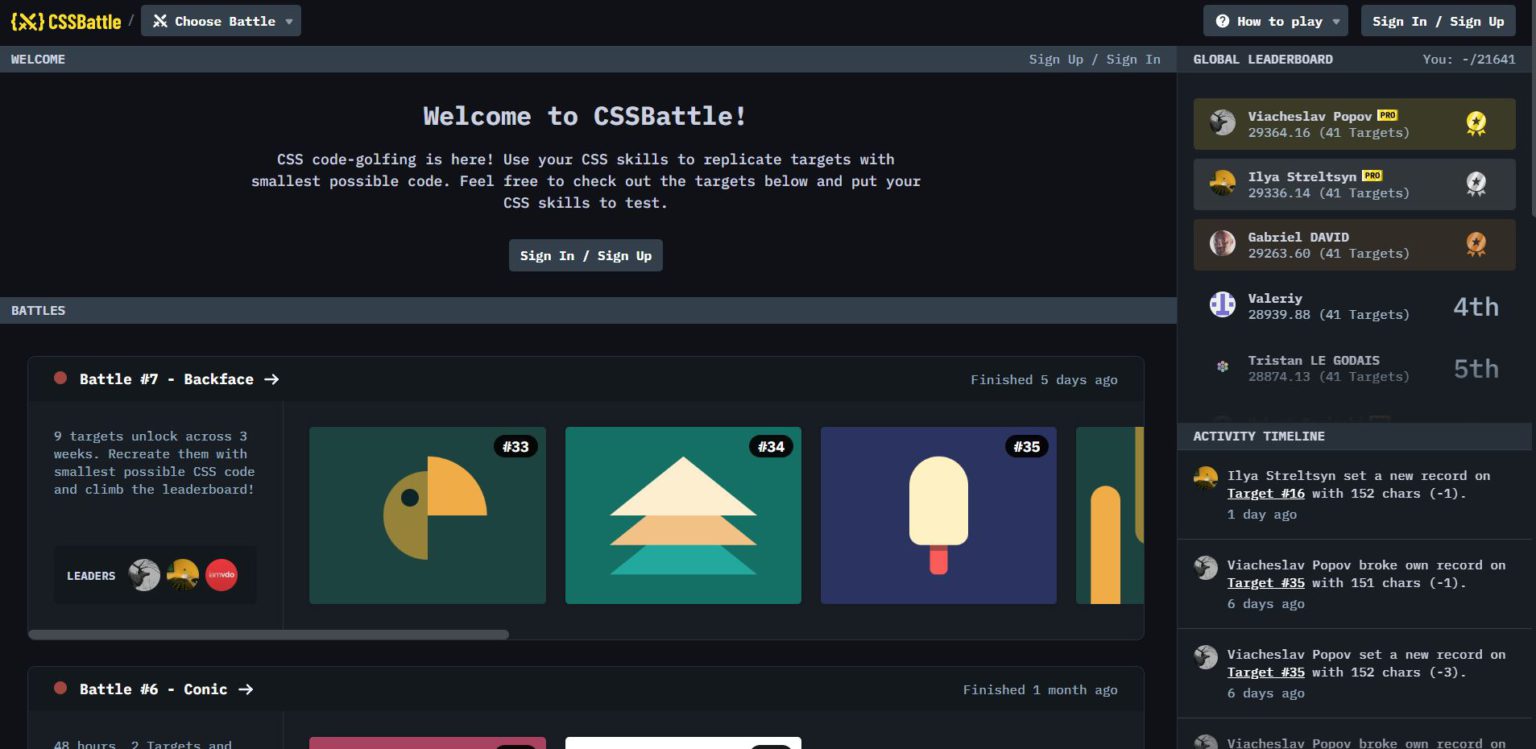
Task: Click the CSSBattle logo
Action: [x=66, y=21]
